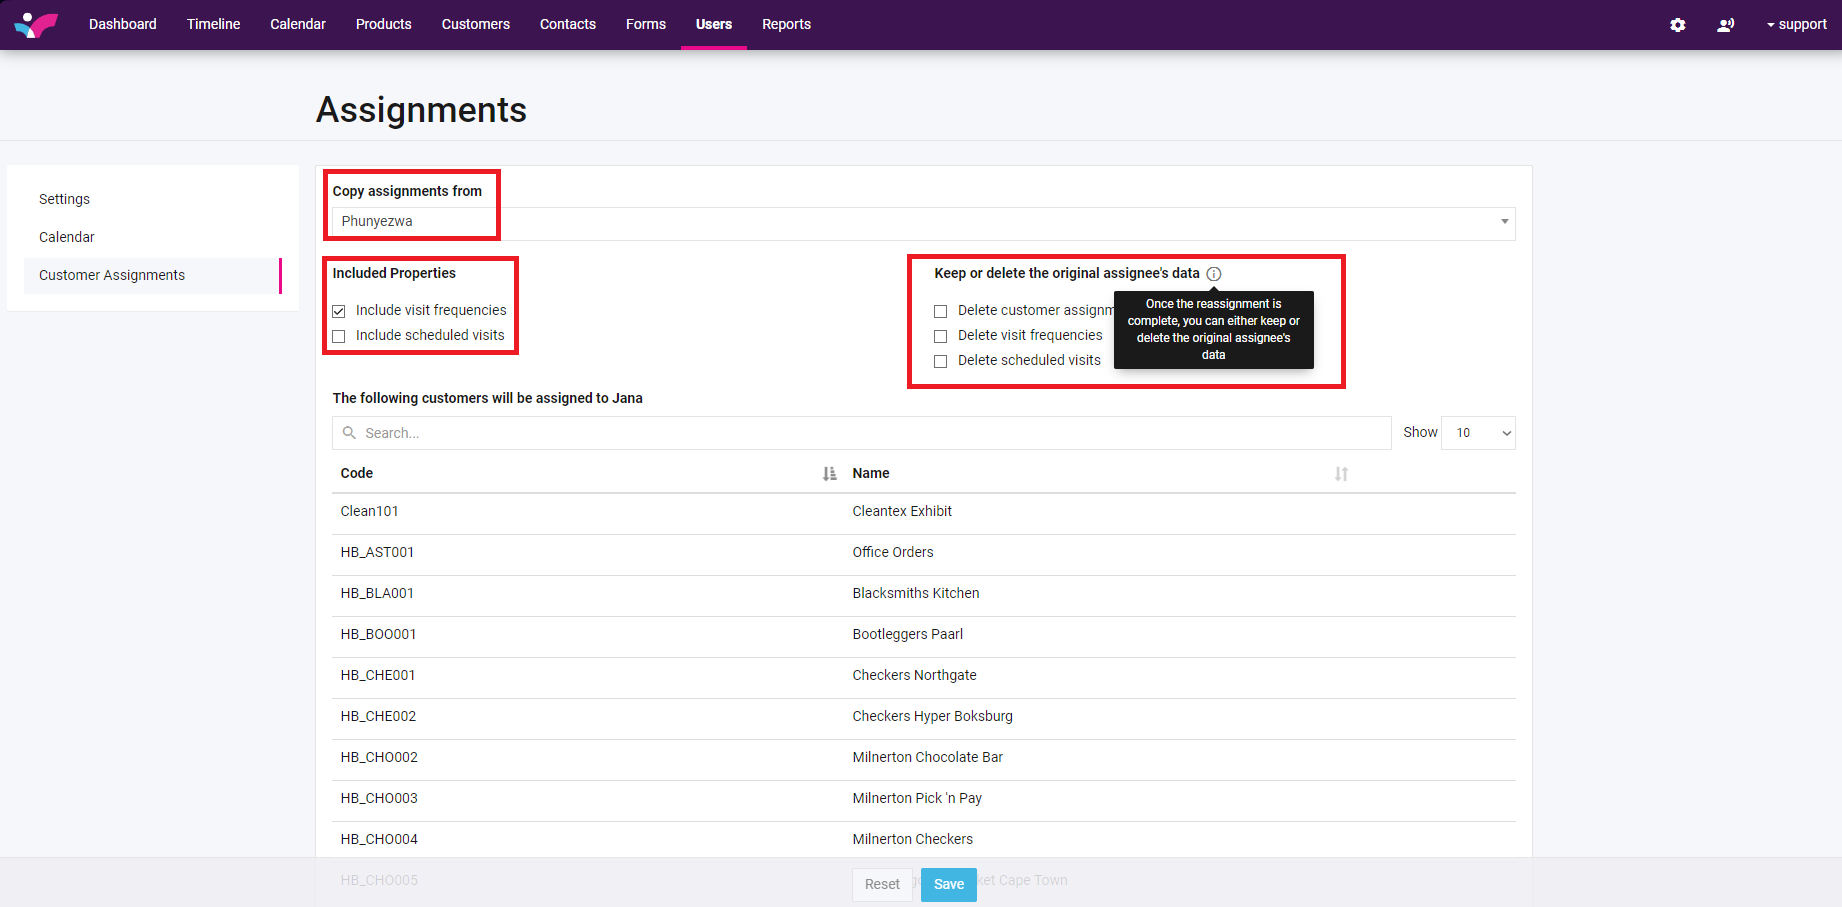Go to the Reports tab

pyautogui.click(x=786, y=24)
